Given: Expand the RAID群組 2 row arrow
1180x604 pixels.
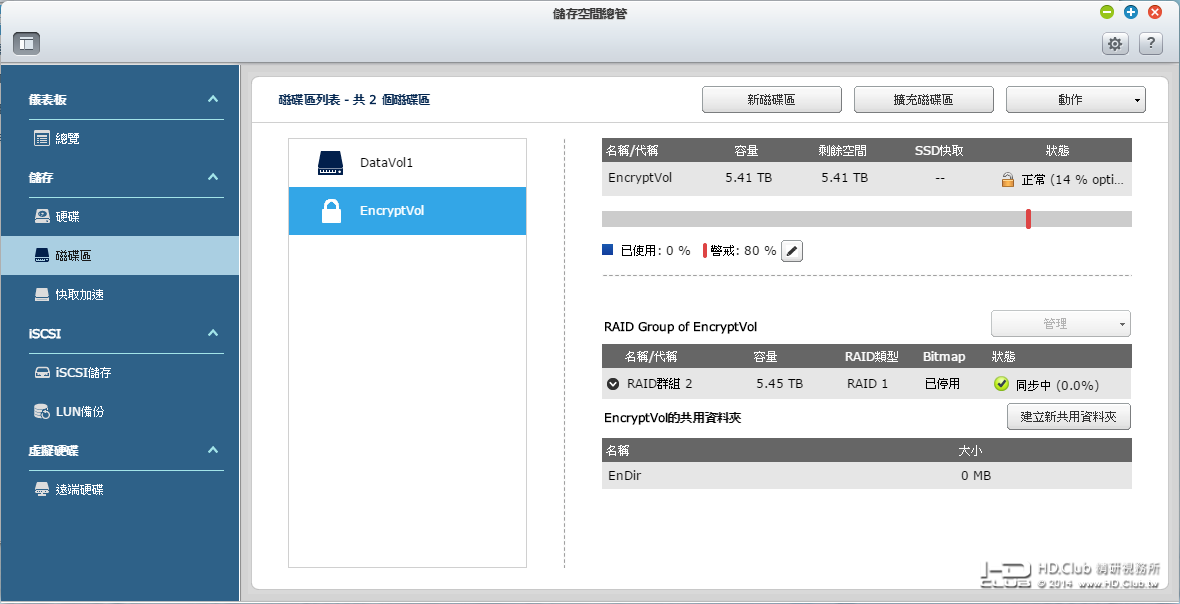Looking at the screenshot, I should click(x=613, y=384).
